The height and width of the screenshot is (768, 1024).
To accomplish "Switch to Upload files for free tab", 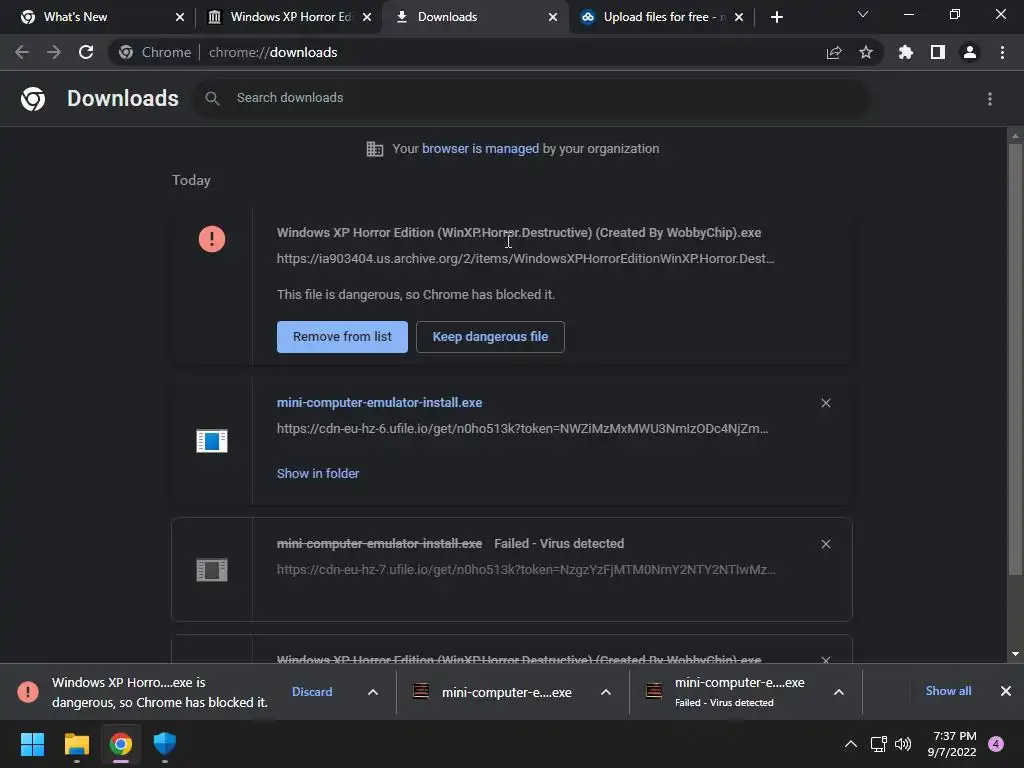I will tap(662, 17).
